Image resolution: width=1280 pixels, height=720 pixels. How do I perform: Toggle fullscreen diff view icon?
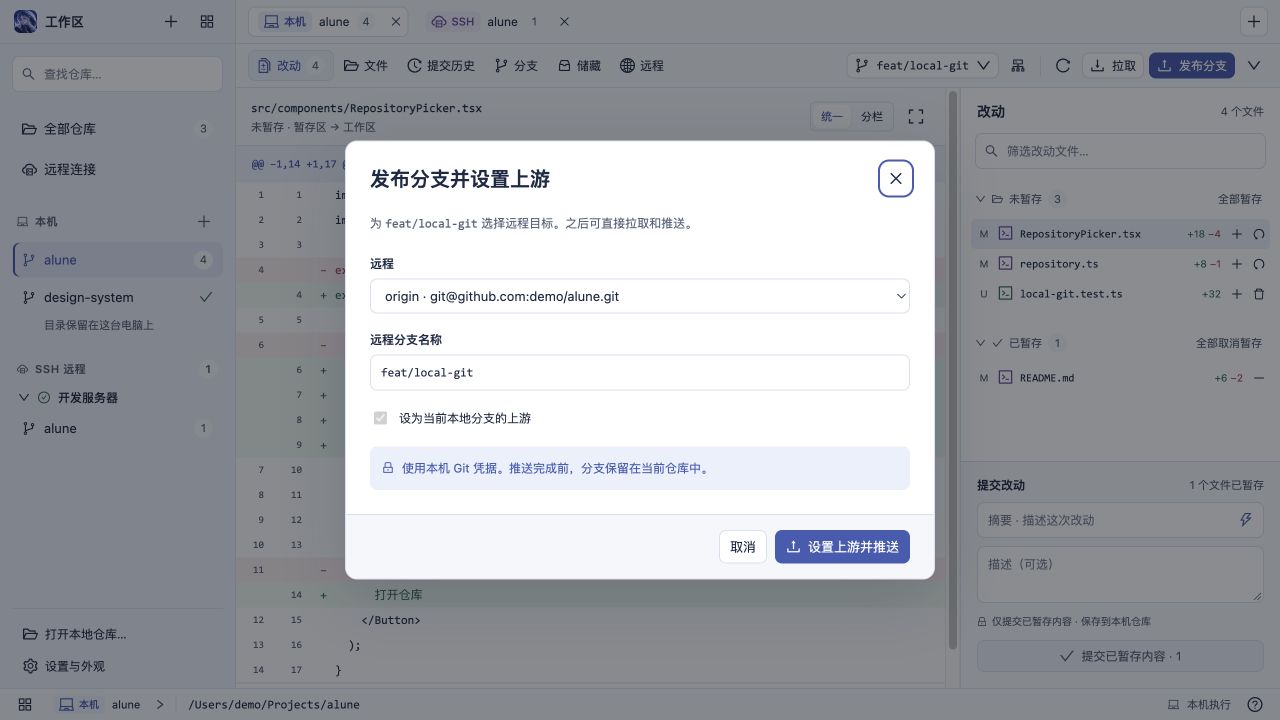[916, 117]
